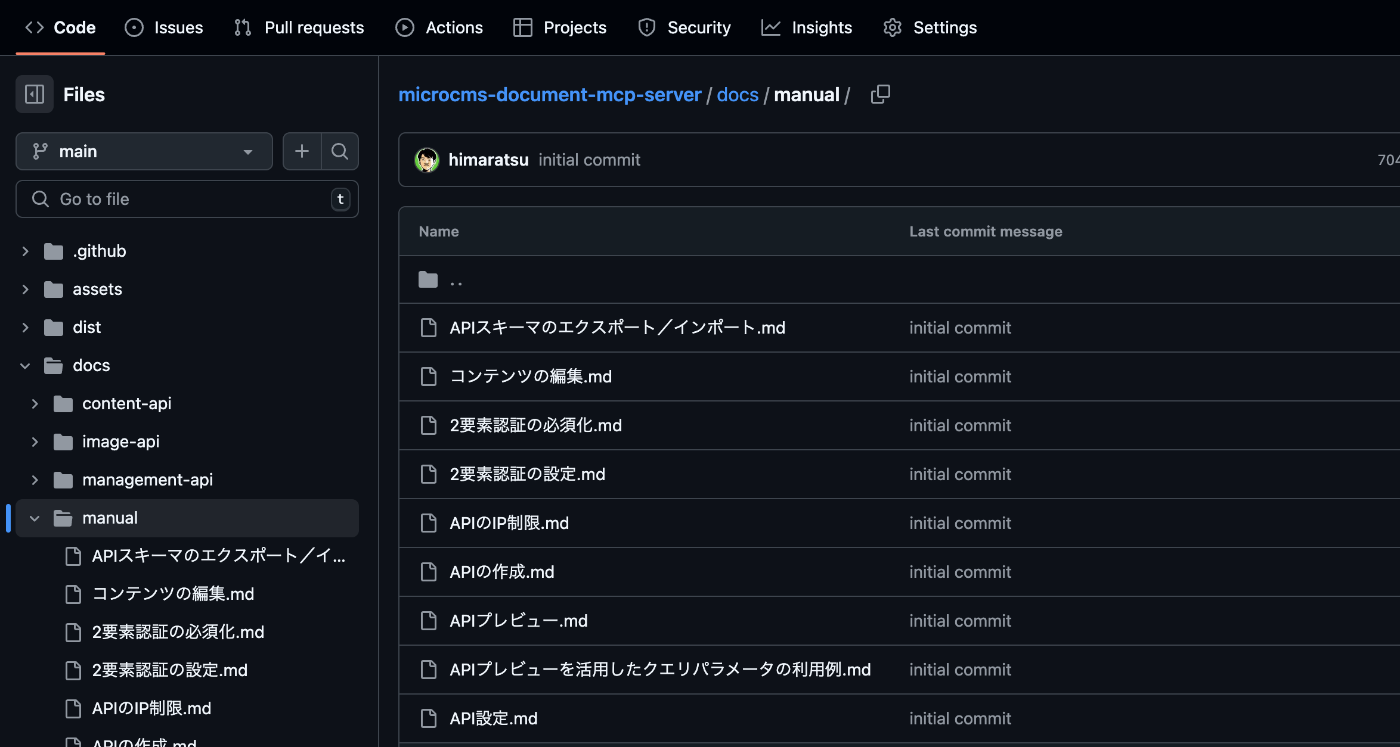Viewport: 1400px width, 747px height.
Task: Click the add file plus icon
Action: 302,151
